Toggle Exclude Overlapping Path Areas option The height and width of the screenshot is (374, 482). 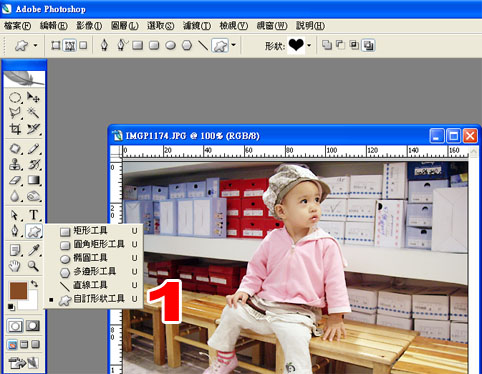[368, 45]
